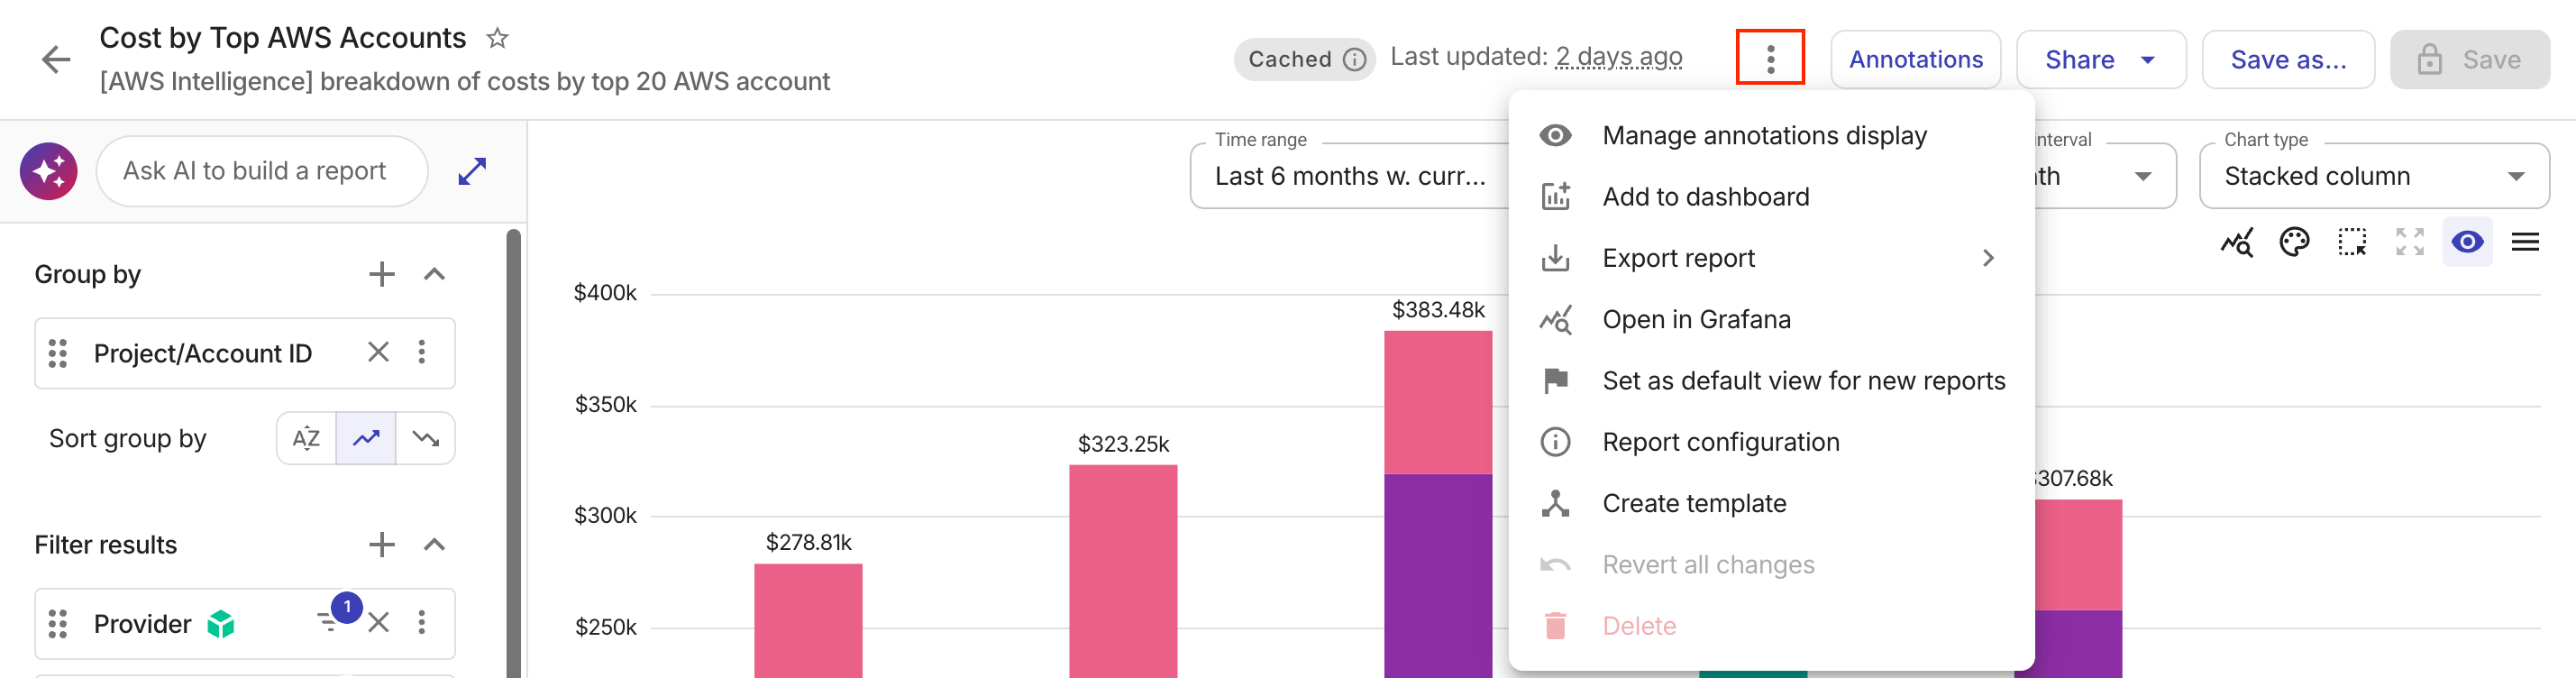Image resolution: width=2576 pixels, height=678 pixels.
Task: Activate the chart area selection tool
Action: [x=2352, y=242]
